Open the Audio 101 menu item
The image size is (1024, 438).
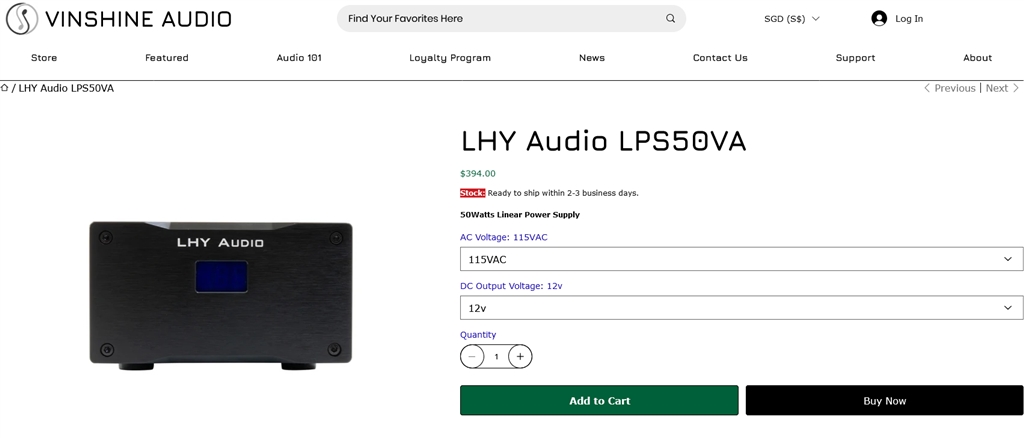(299, 58)
